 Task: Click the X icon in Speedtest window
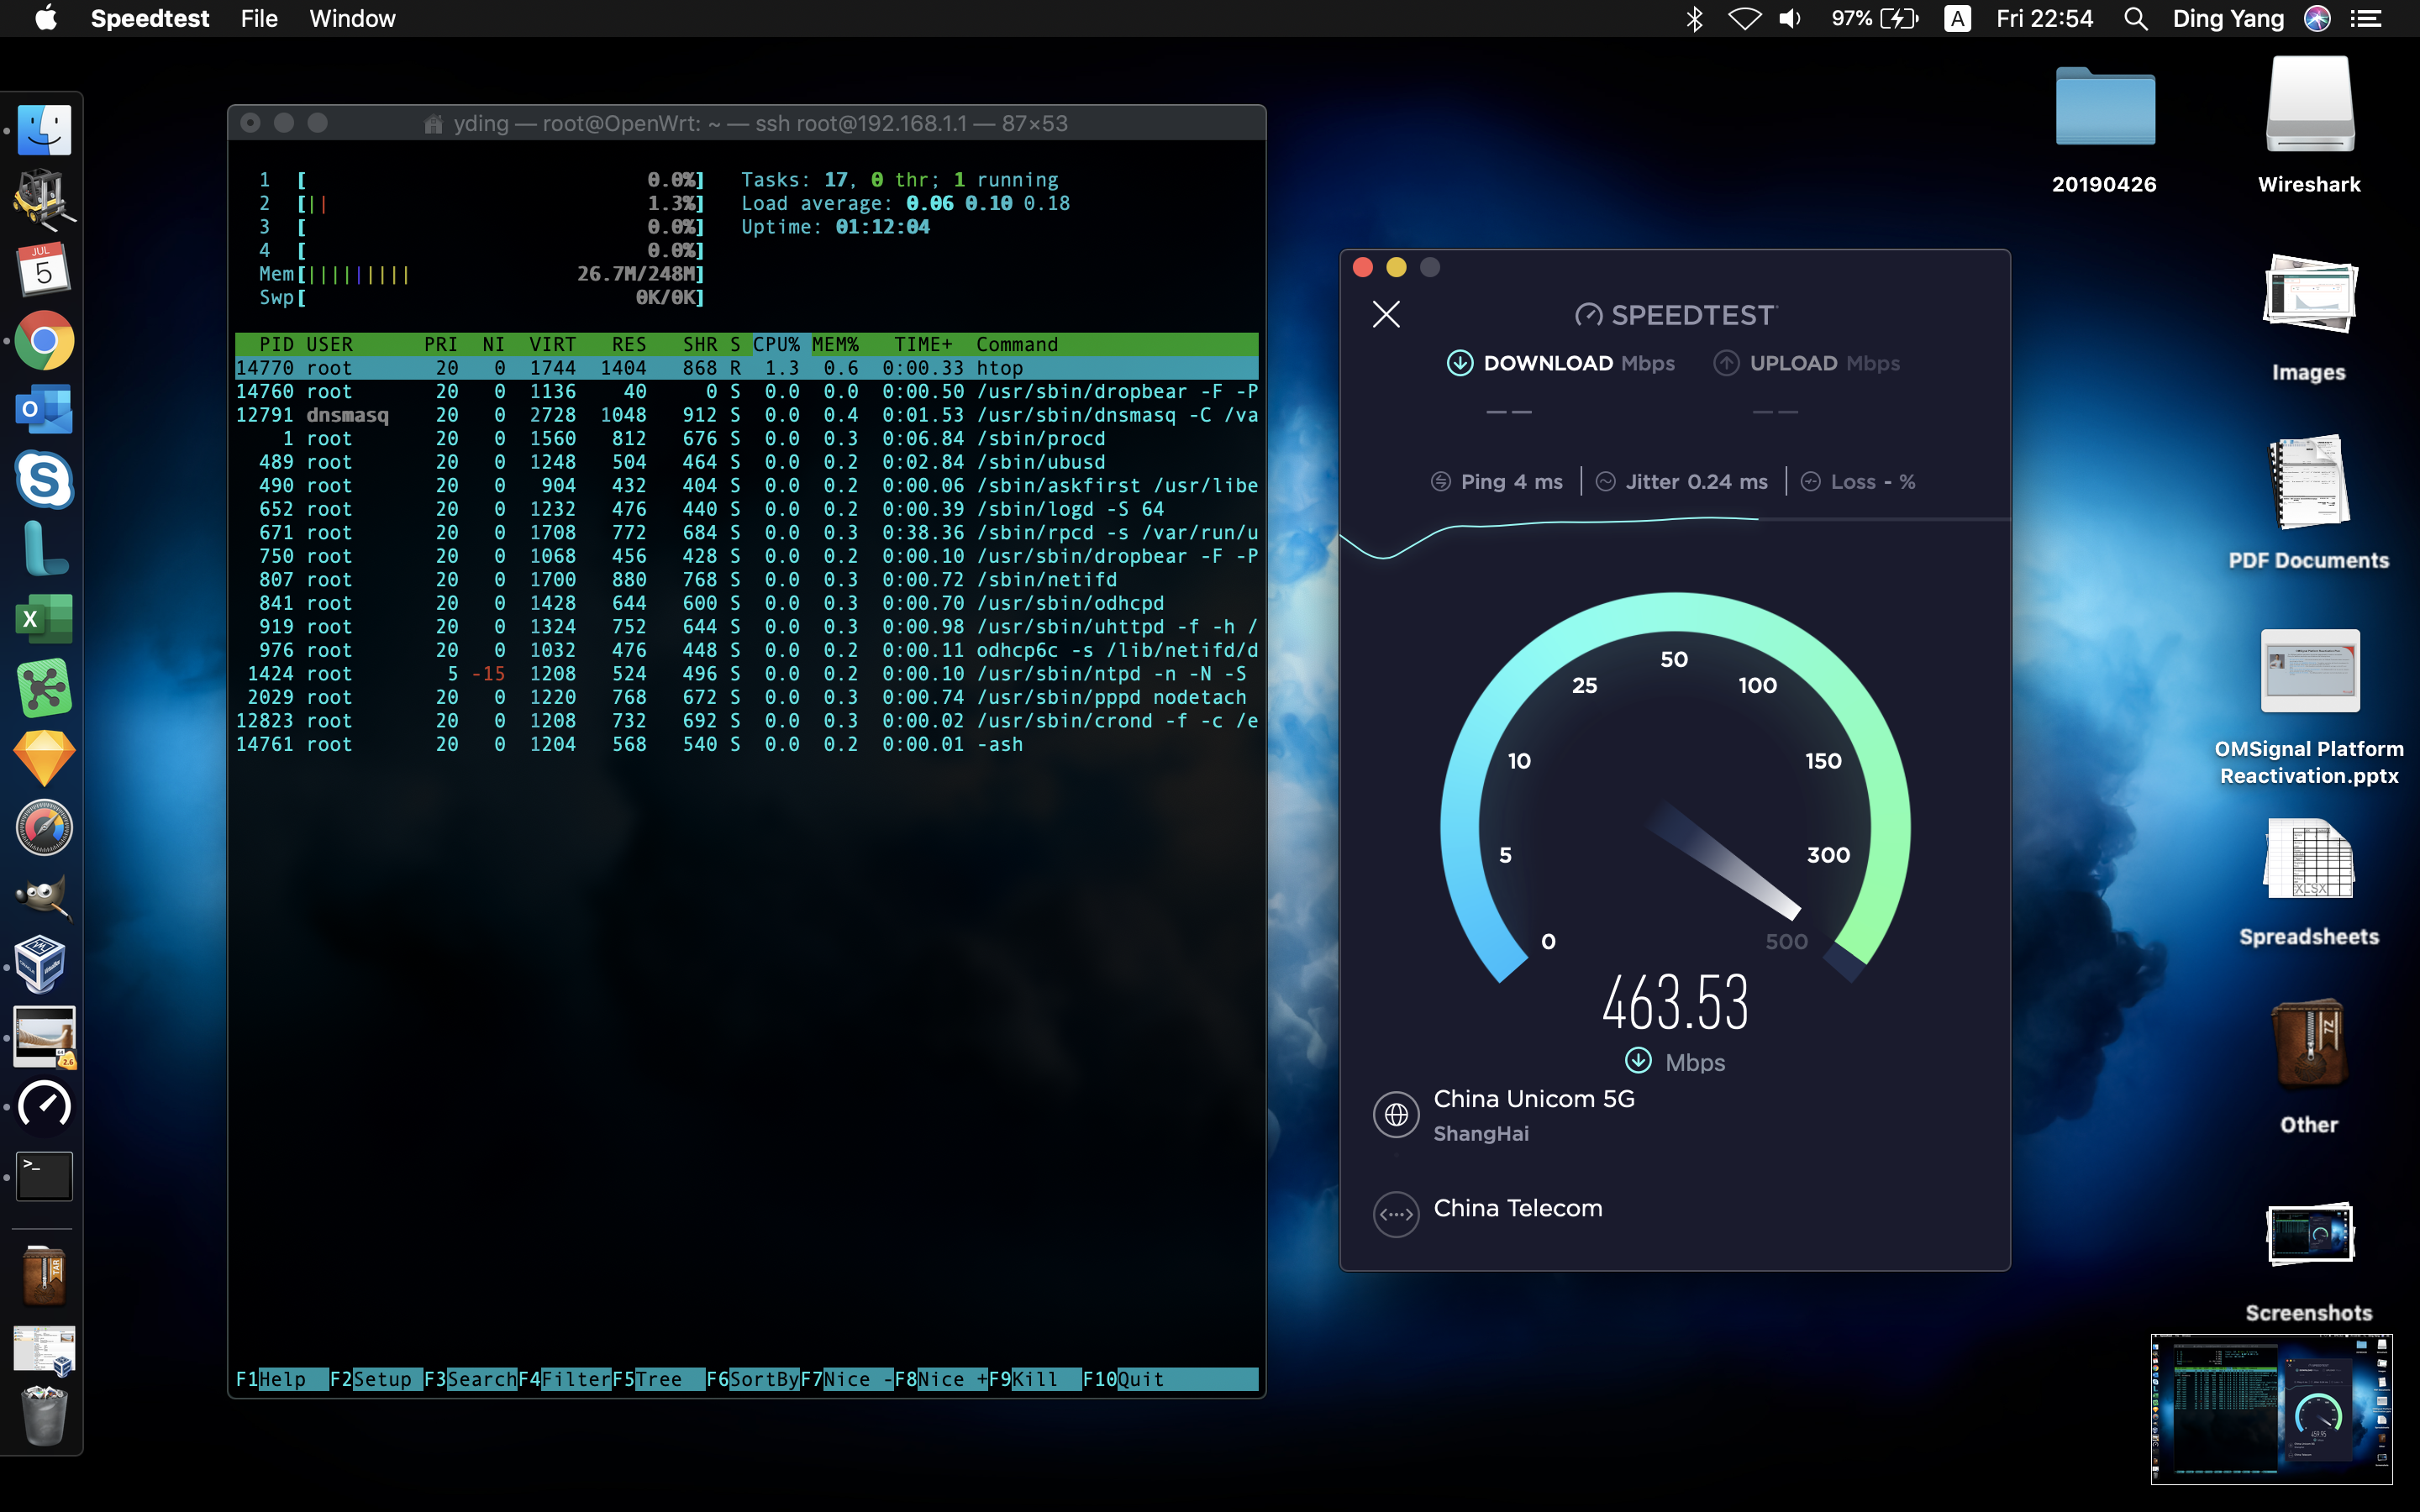click(x=1386, y=314)
